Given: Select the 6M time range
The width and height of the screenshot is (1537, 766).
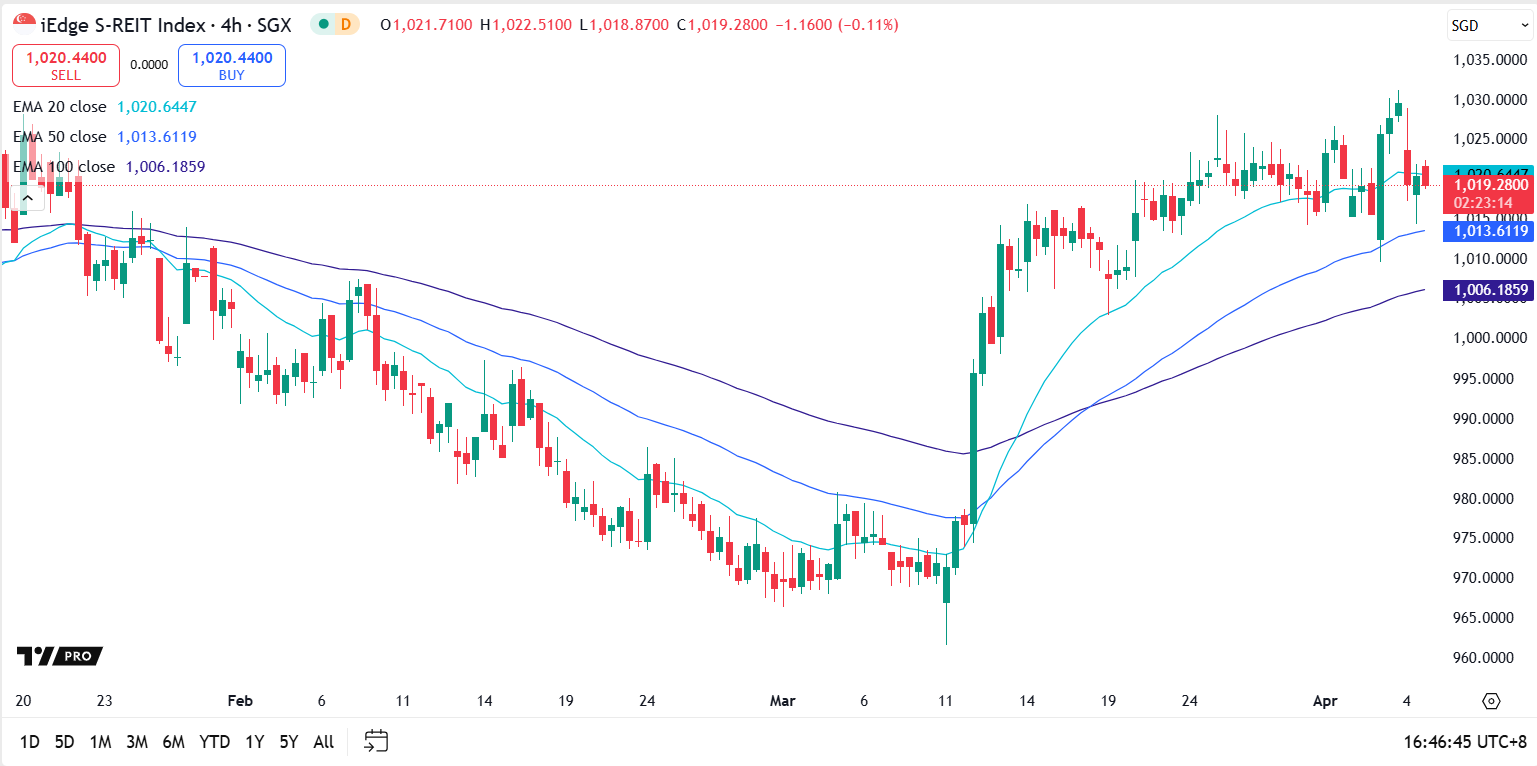Looking at the screenshot, I should coord(174,742).
